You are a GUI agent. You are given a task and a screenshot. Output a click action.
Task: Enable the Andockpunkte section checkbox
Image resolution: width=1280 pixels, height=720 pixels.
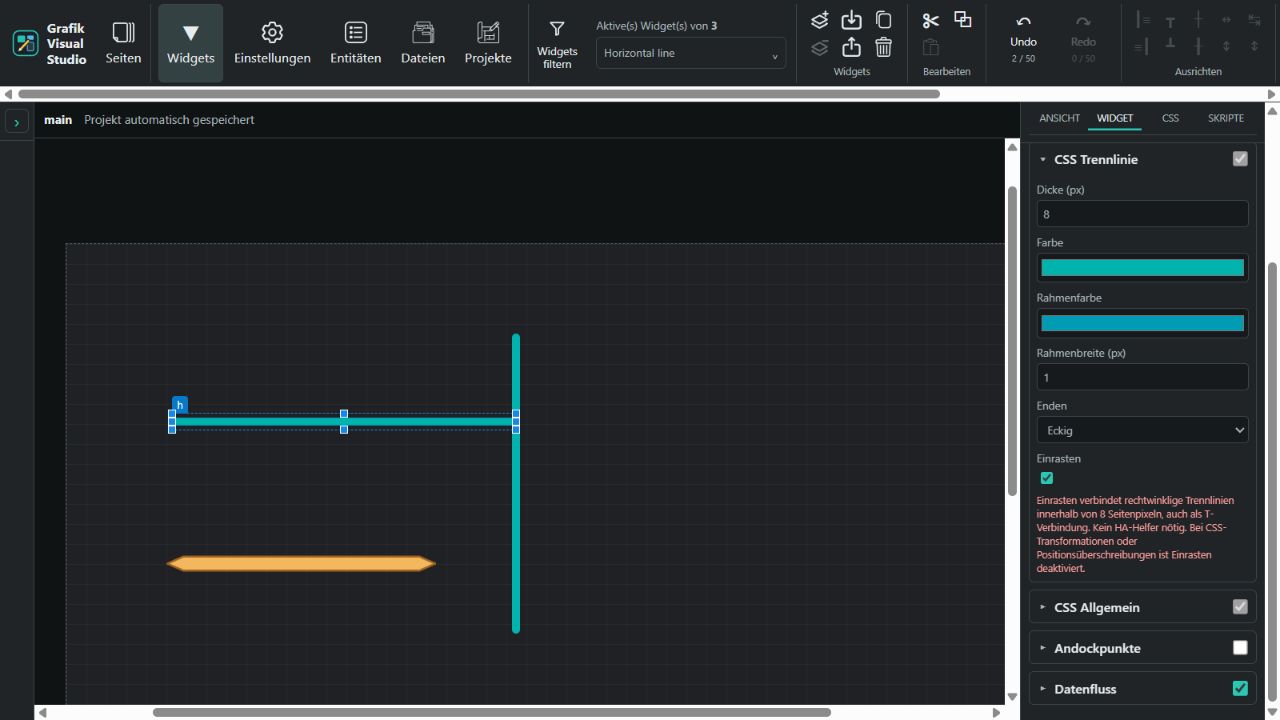(1240, 648)
